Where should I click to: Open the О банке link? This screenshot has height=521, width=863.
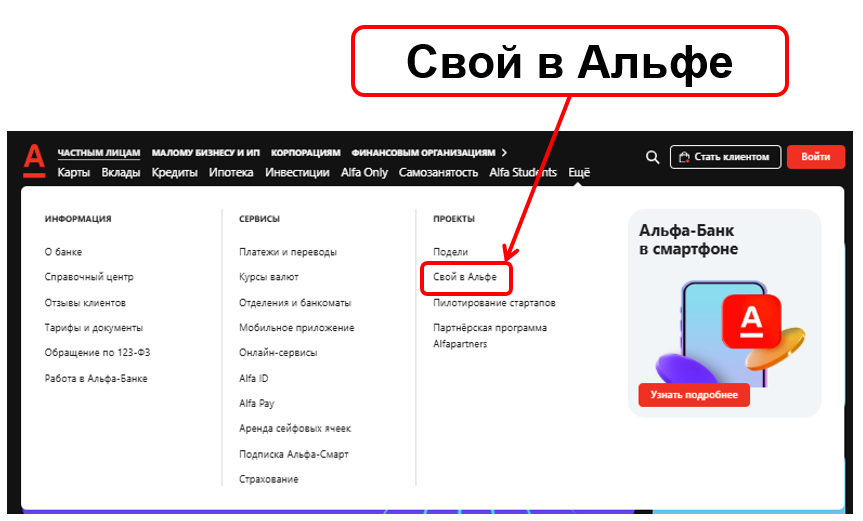63,252
